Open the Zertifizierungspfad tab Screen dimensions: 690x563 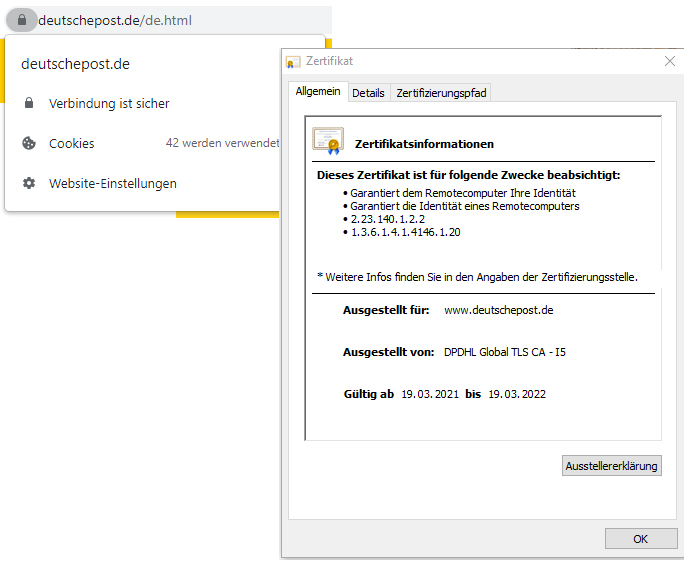click(x=441, y=93)
